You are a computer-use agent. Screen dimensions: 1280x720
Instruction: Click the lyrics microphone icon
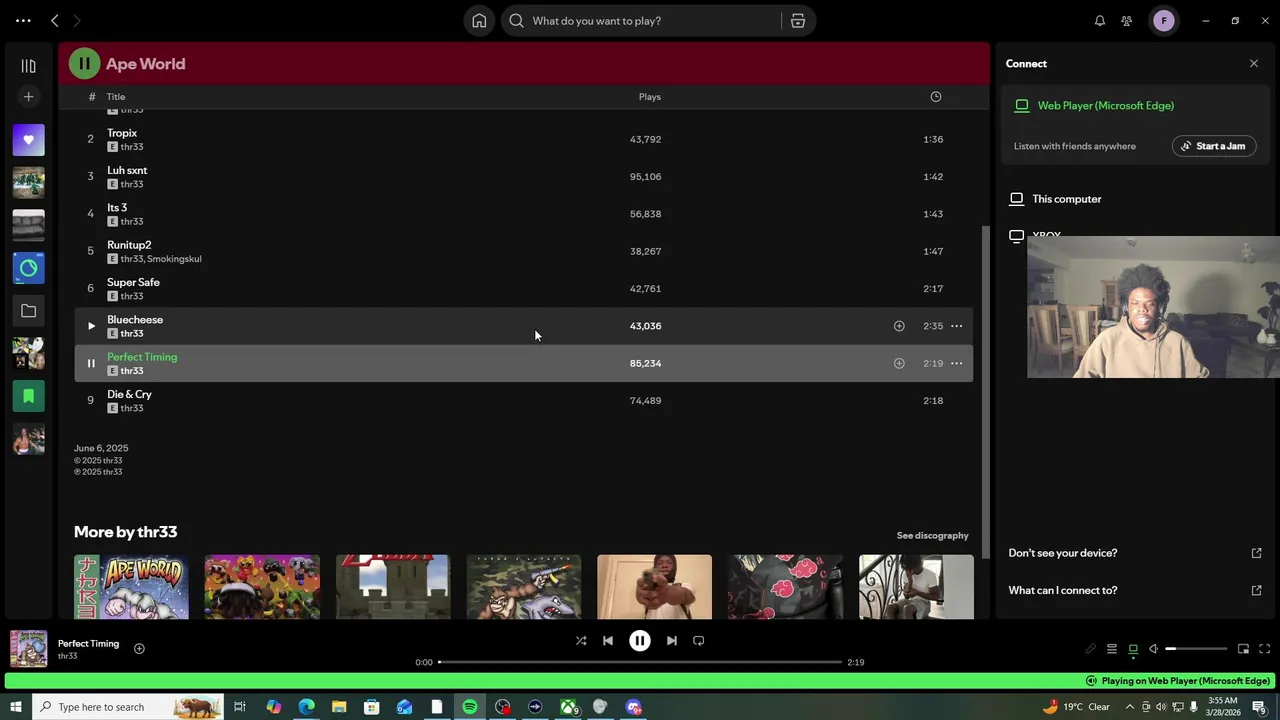click(x=1091, y=649)
